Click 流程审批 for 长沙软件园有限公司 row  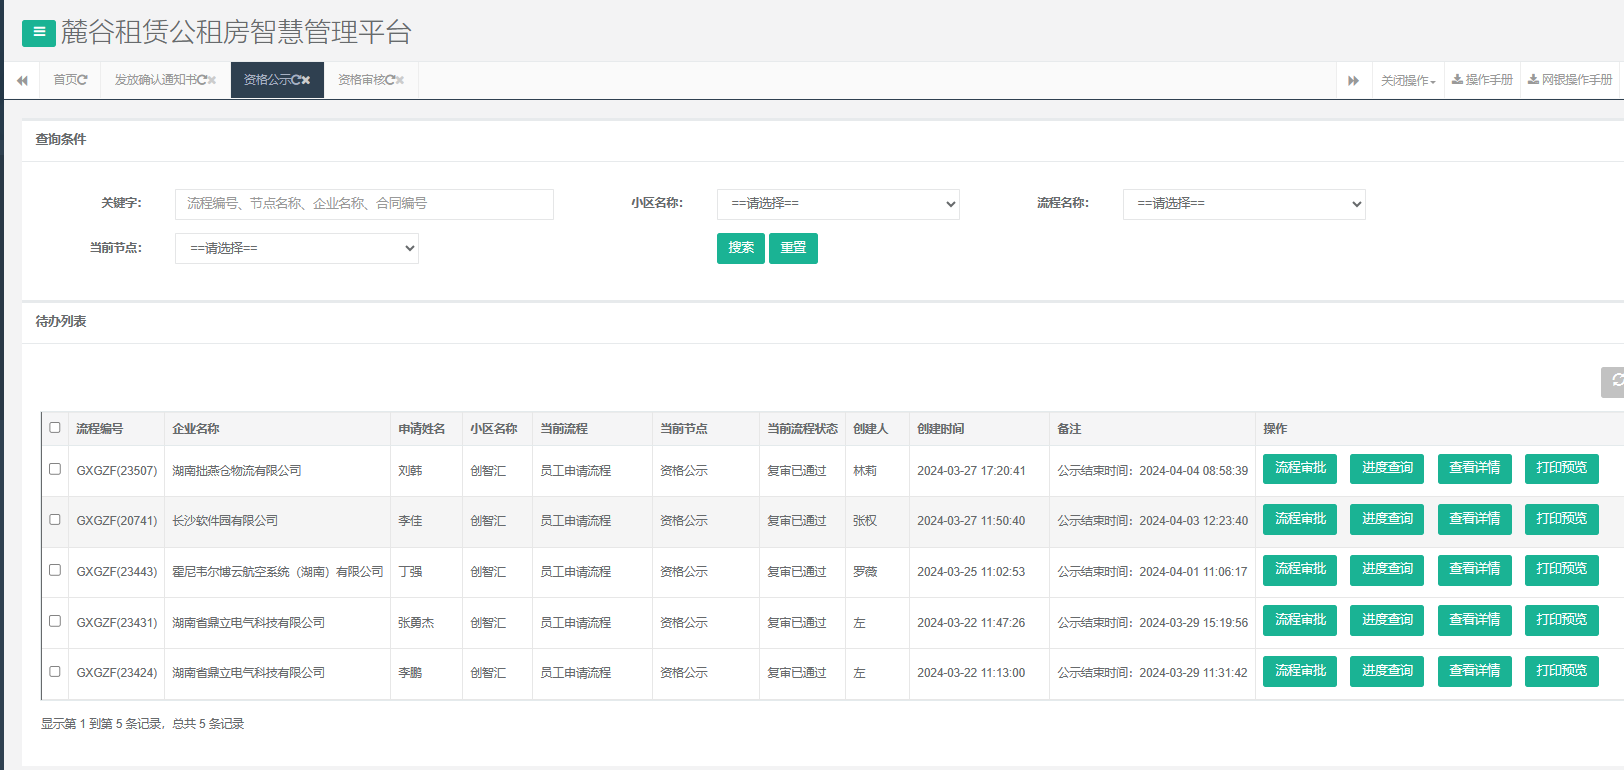pos(1300,519)
